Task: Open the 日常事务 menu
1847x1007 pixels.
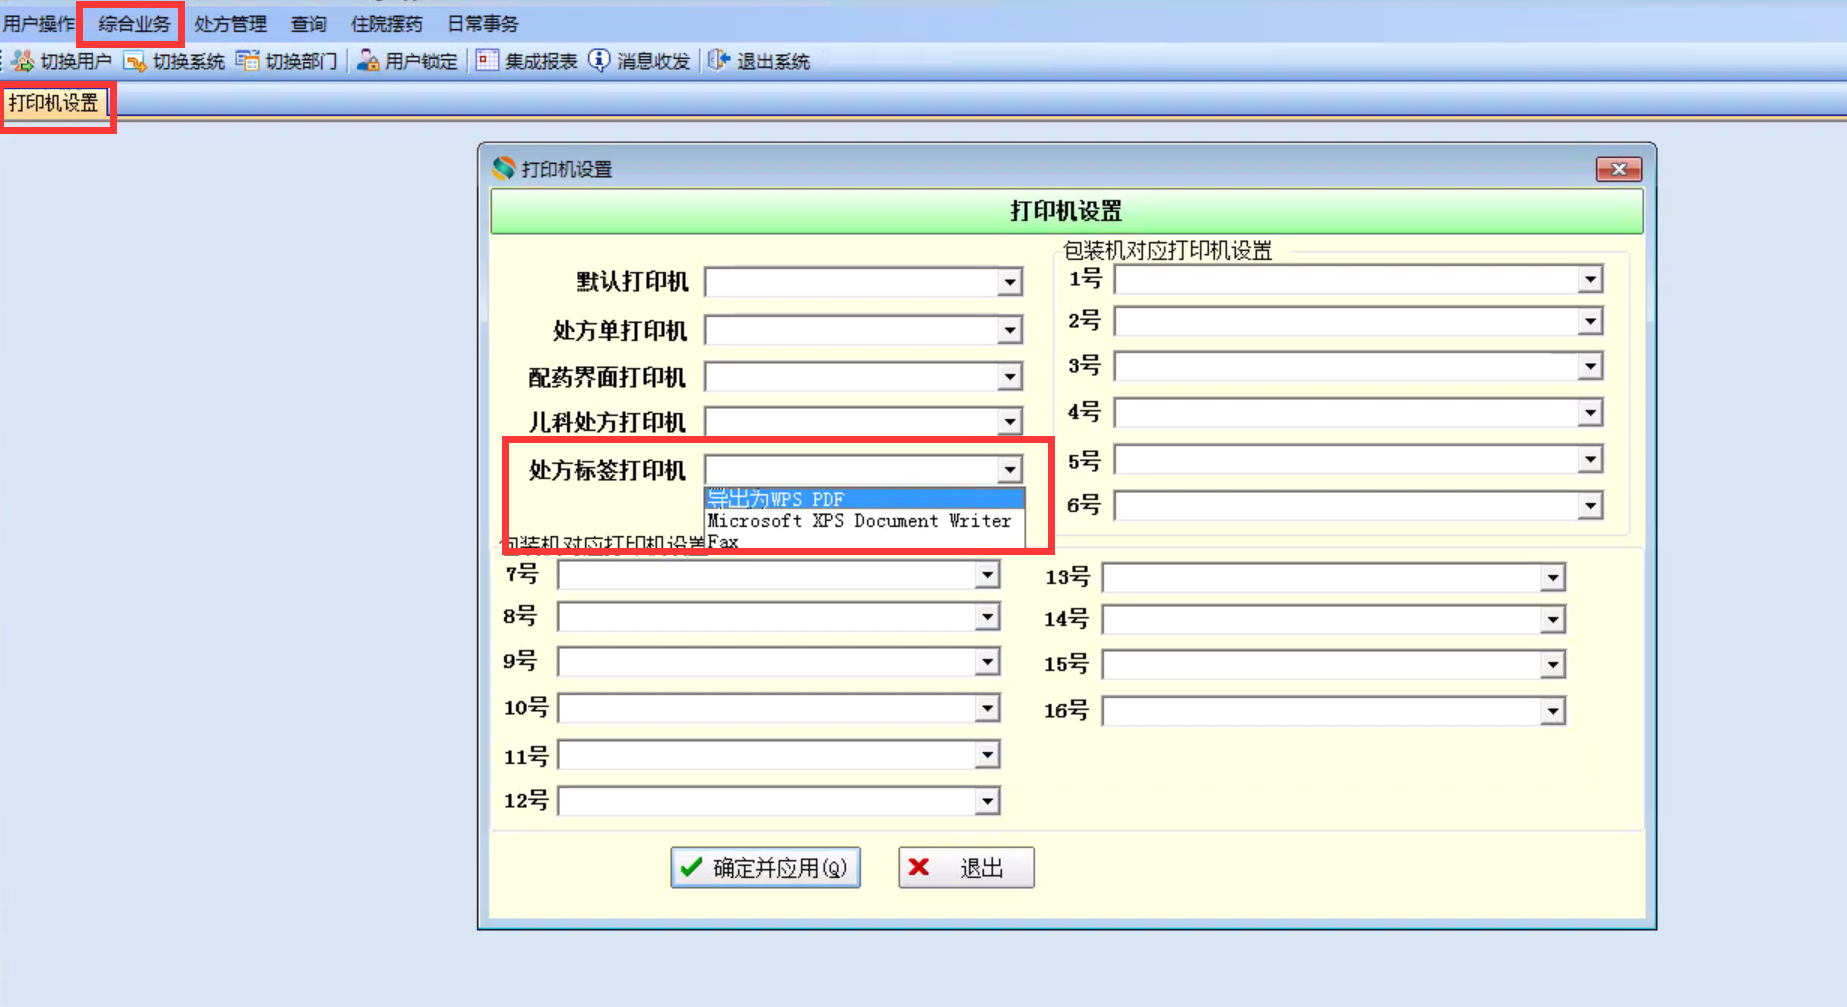Action: tap(483, 24)
